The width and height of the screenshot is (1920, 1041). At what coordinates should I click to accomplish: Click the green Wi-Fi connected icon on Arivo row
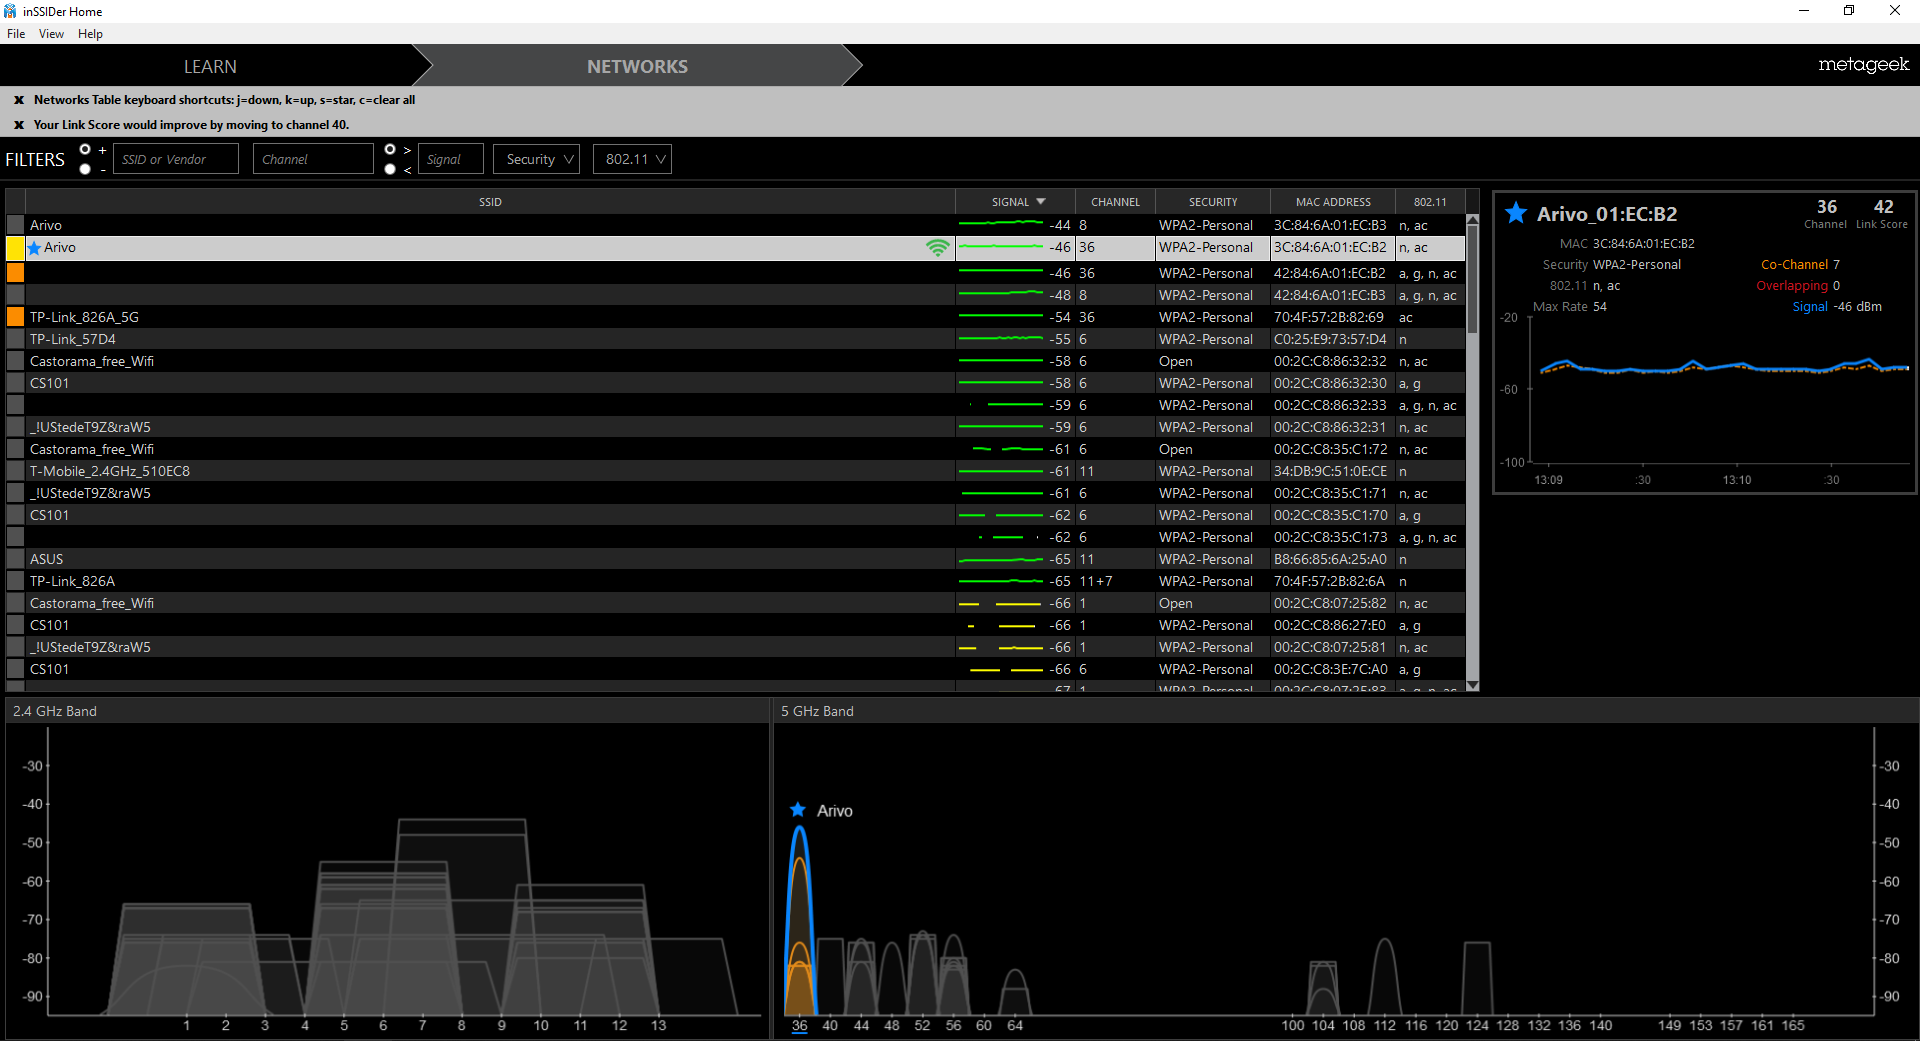point(937,248)
